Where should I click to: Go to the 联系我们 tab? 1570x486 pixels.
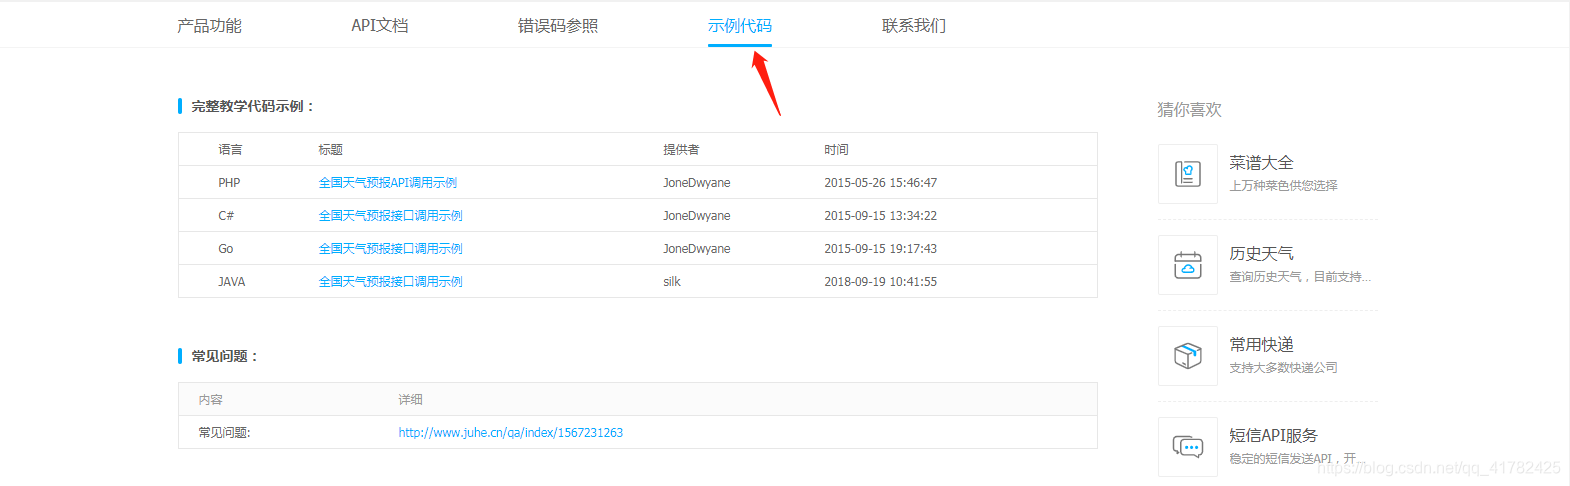[913, 26]
